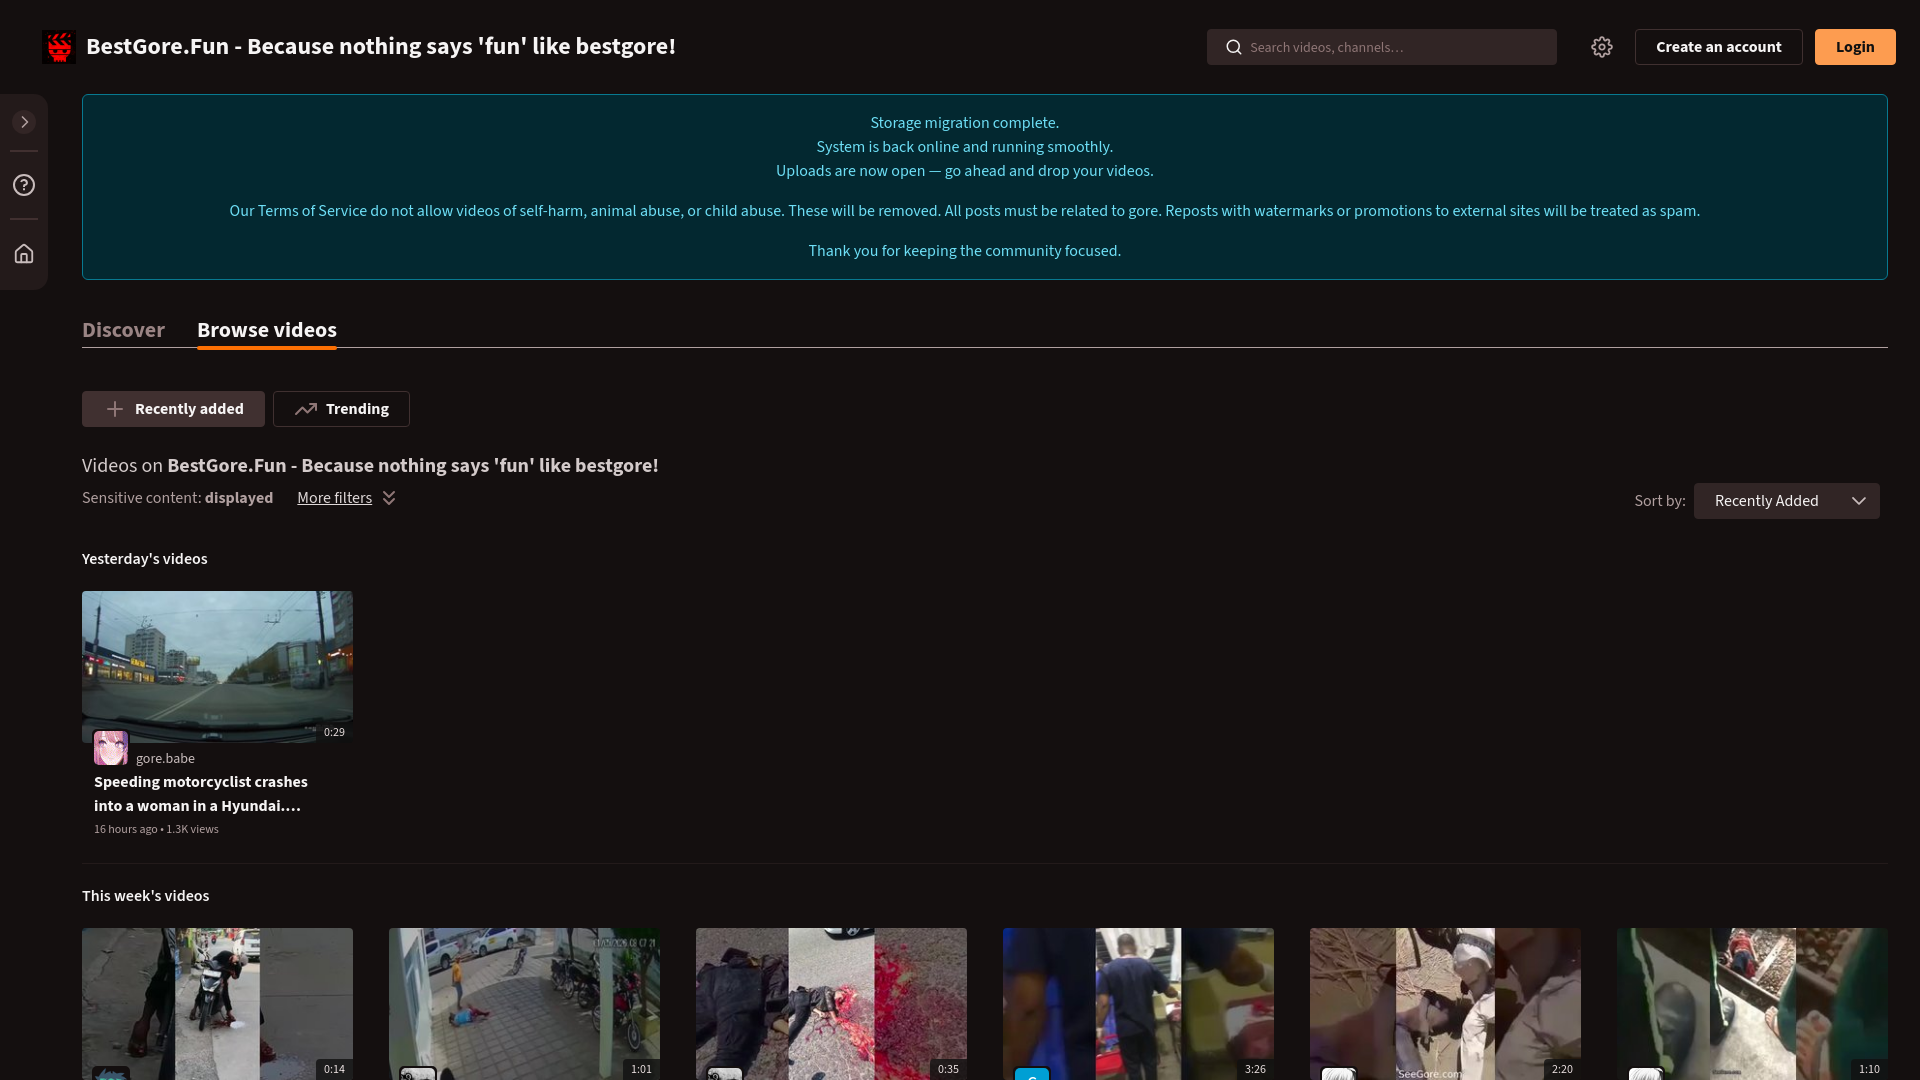Viewport: 1920px width, 1080px height.
Task: Switch to the Discover tab
Action: pyautogui.click(x=123, y=330)
